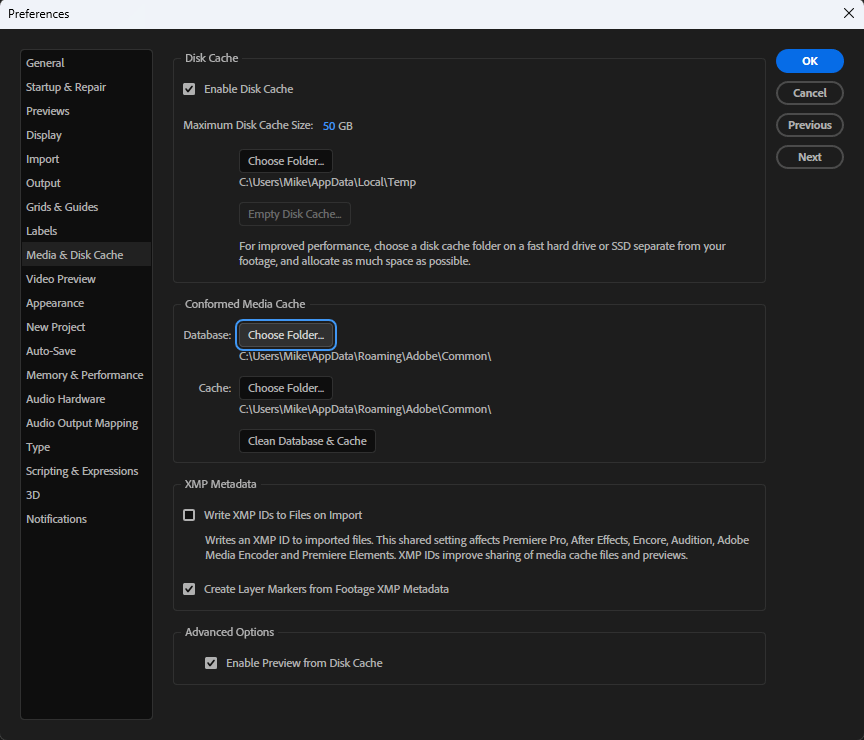Enable Write XMP IDs to Files on Import
This screenshot has height=740, width=864.
pos(189,515)
